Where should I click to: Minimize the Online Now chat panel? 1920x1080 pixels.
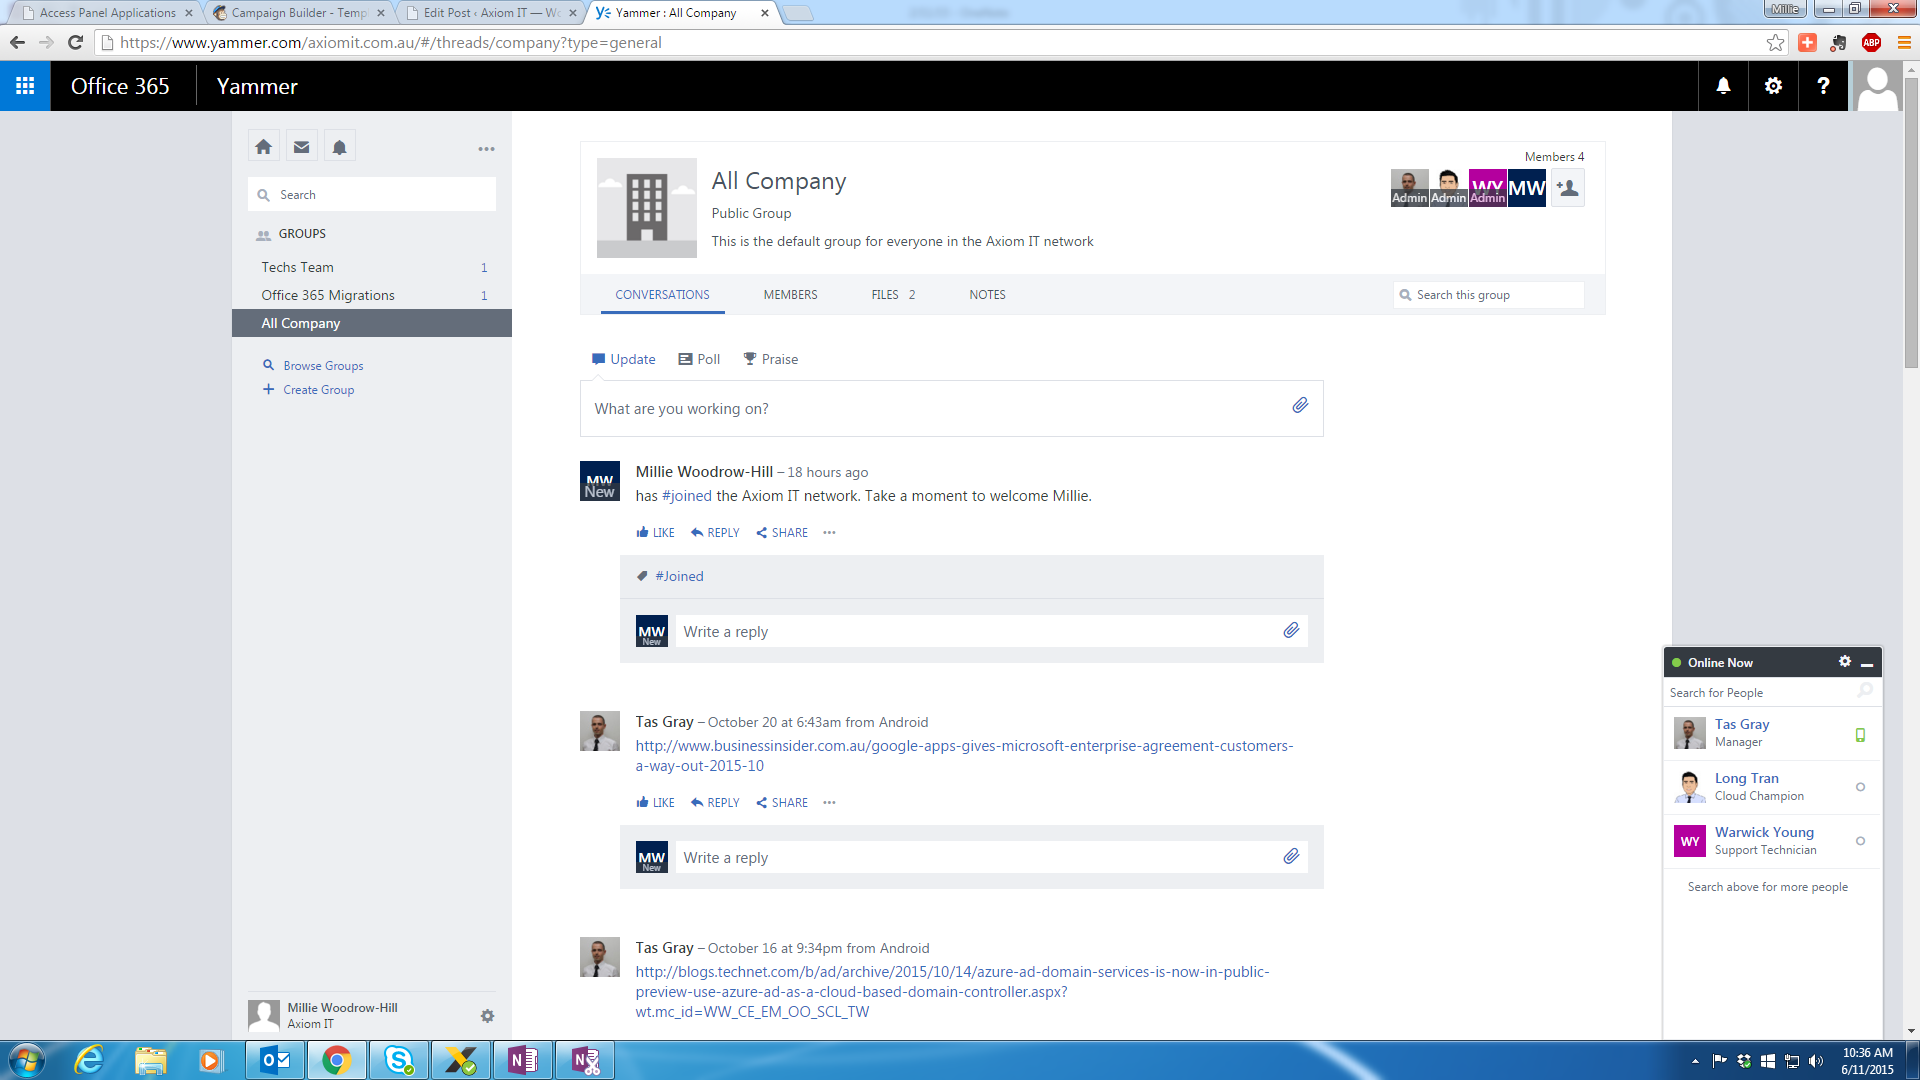pos(1866,663)
